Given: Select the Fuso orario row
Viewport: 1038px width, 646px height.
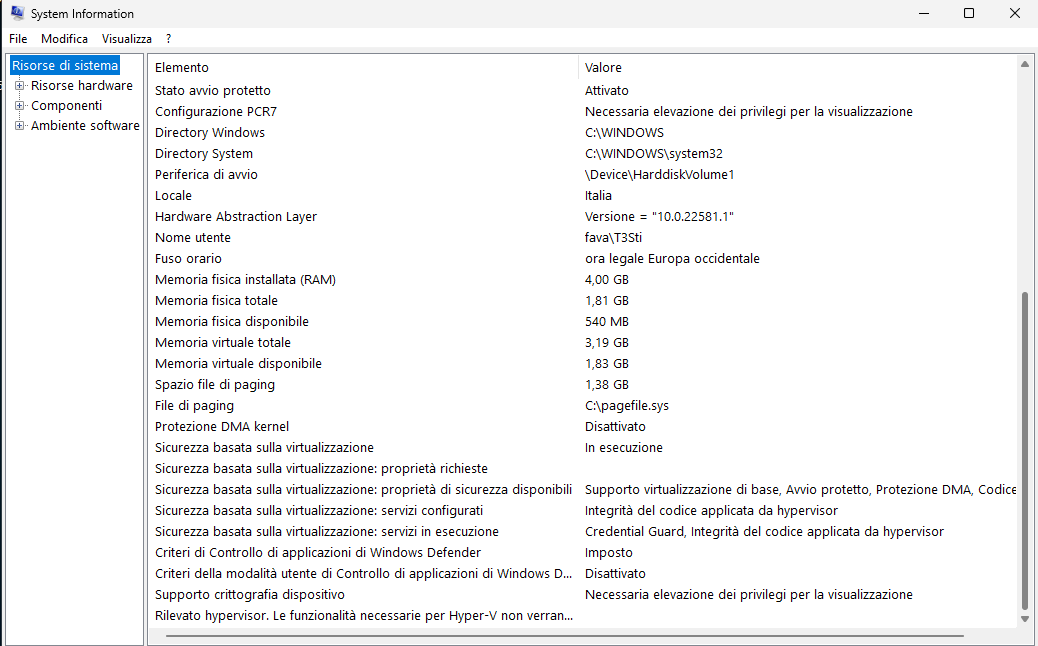Looking at the screenshot, I should pos(583,259).
